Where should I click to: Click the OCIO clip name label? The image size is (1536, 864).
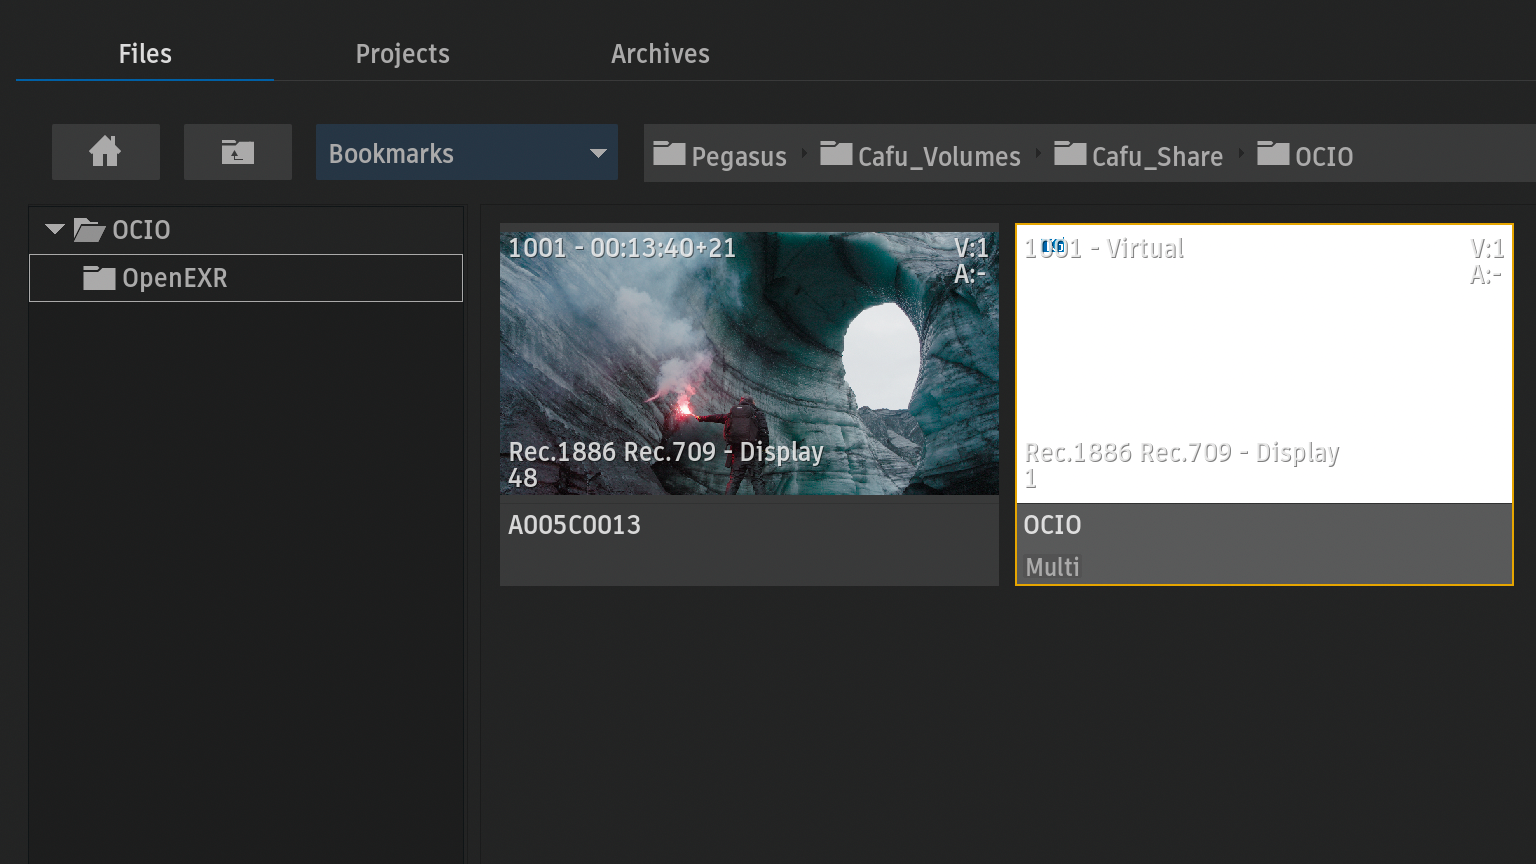pos(1052,525)
